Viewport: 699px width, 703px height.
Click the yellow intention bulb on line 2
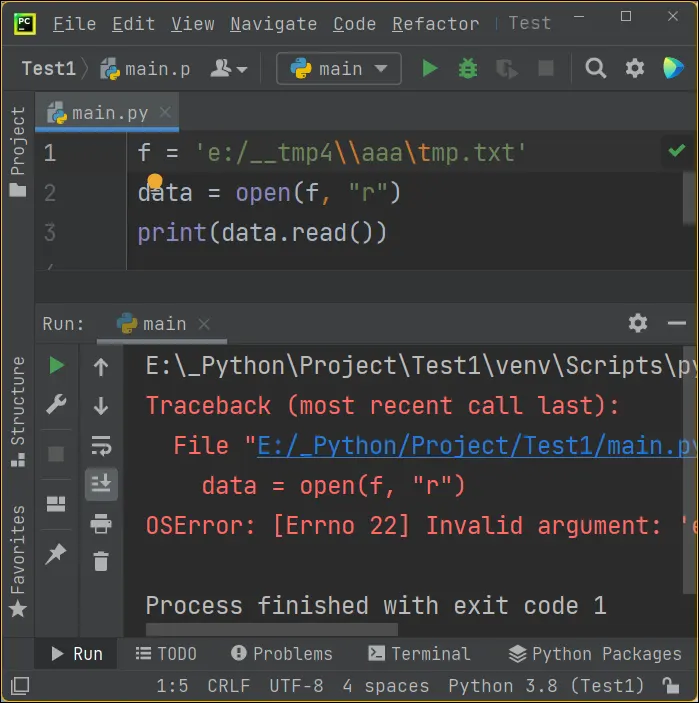[155, 181]
